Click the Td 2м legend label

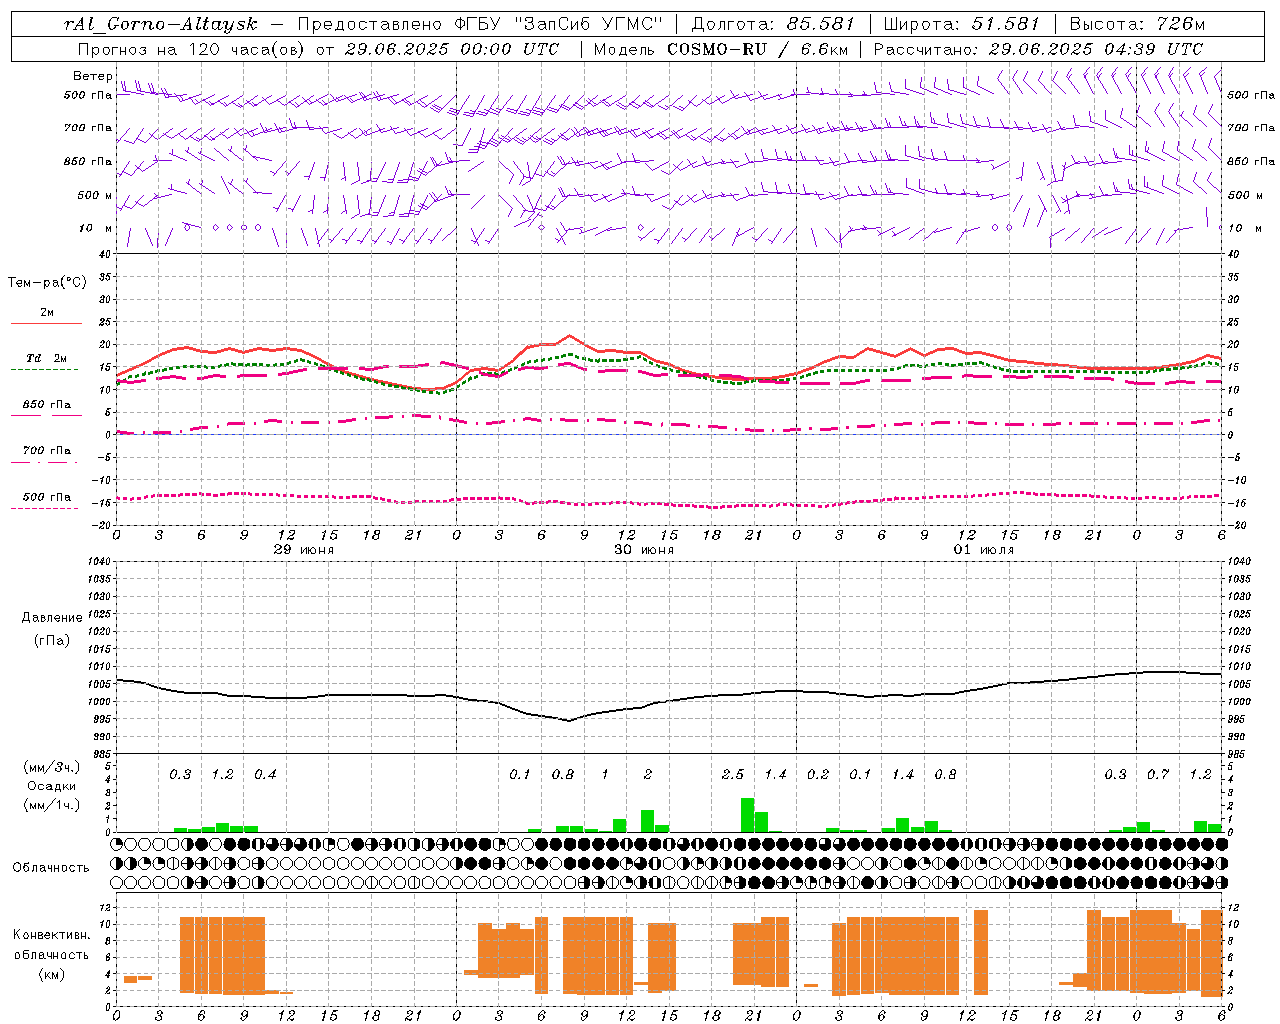tap(47, 358)
